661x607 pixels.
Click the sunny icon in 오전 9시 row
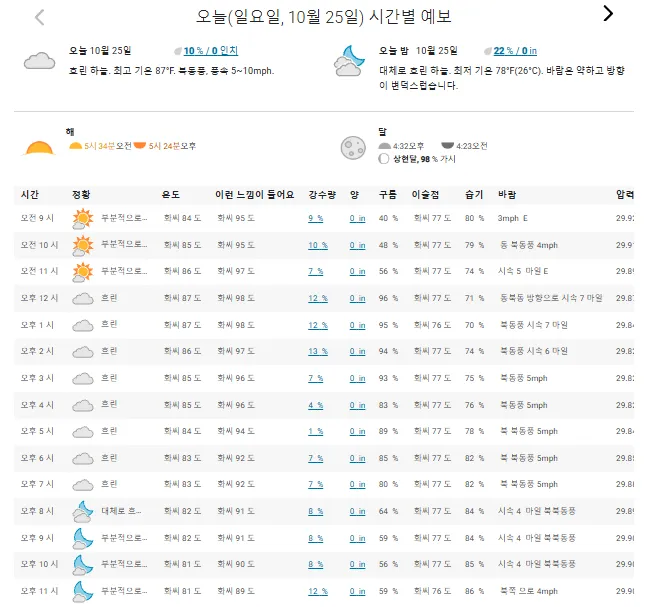(82, 218)
